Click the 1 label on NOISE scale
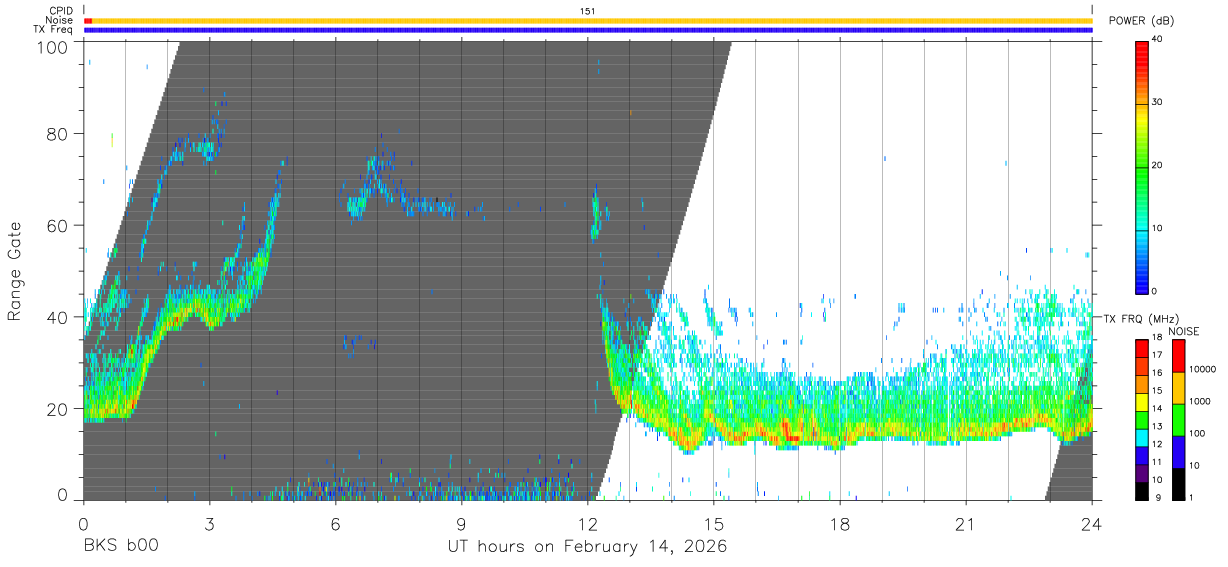Viewport: 1228px width, 567px height. coord(1191,496)
